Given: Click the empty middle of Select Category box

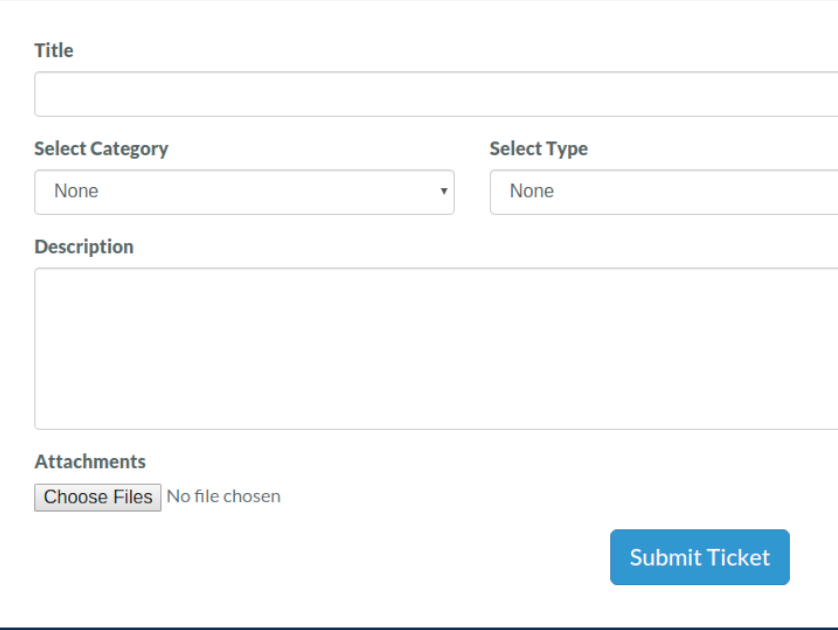Looking at the screenshot, I should point(267,192).
